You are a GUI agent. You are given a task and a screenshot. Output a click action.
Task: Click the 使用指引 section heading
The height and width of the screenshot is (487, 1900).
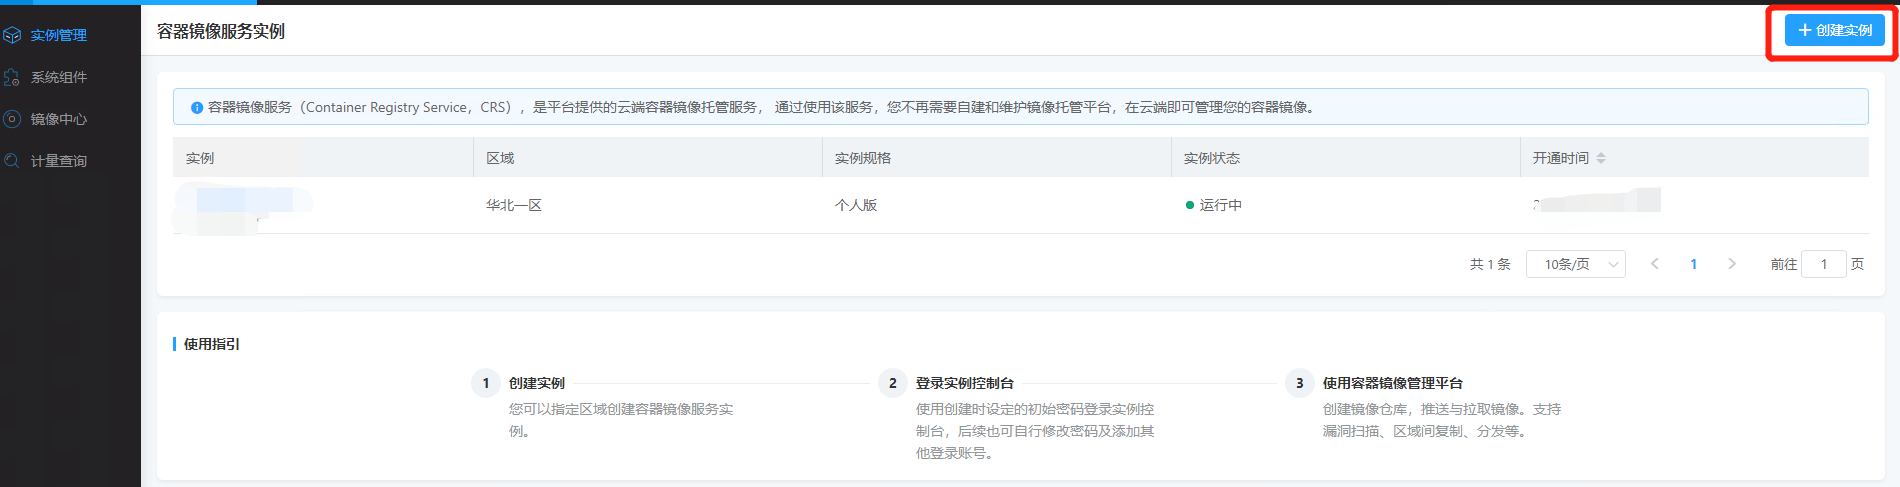(211, 344)
